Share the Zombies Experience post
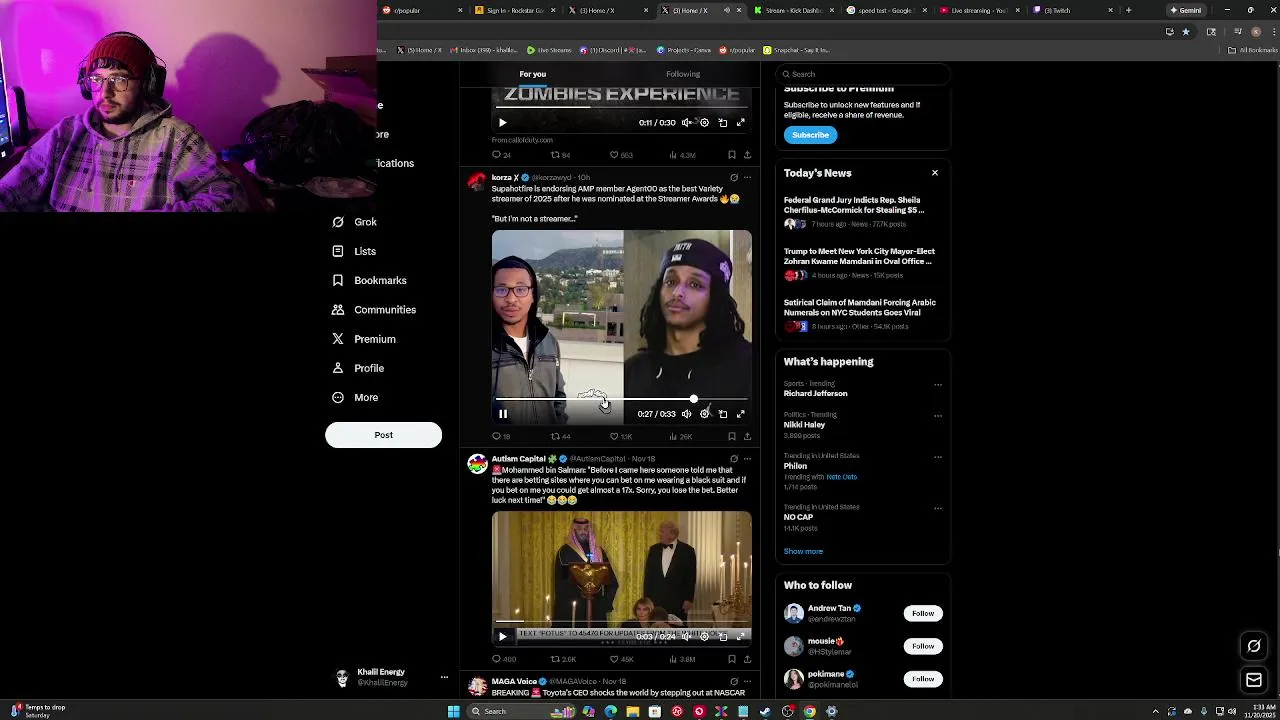The image size is (1280, 720). click(x=747, y=155)
